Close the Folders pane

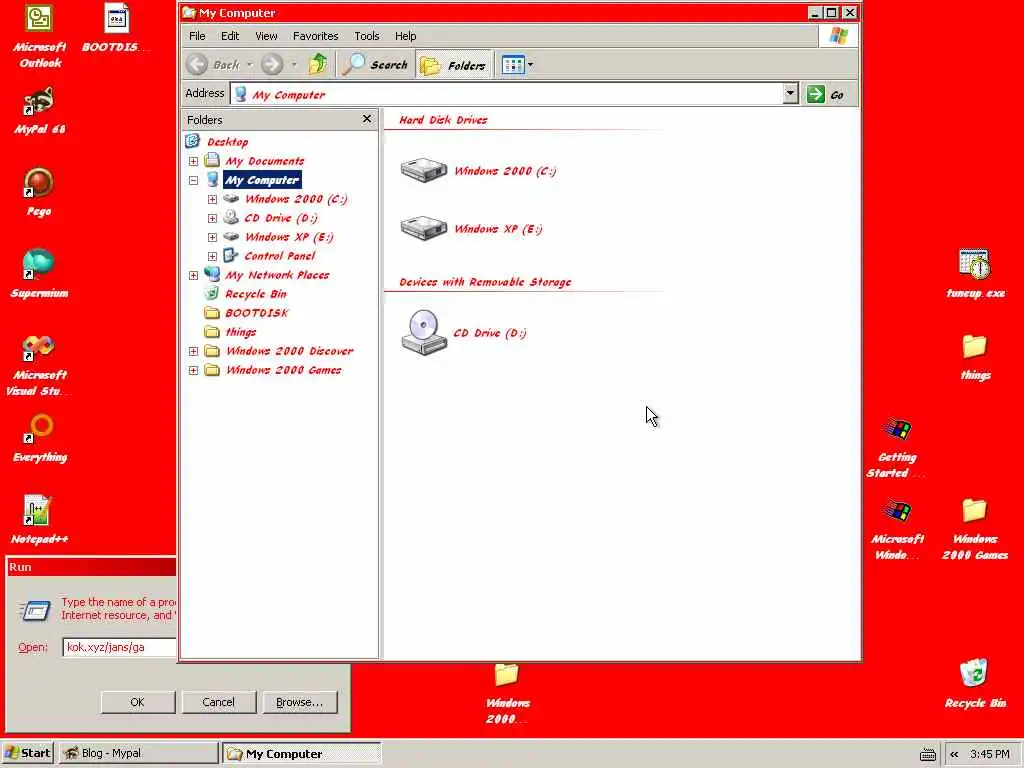[367, 119]
